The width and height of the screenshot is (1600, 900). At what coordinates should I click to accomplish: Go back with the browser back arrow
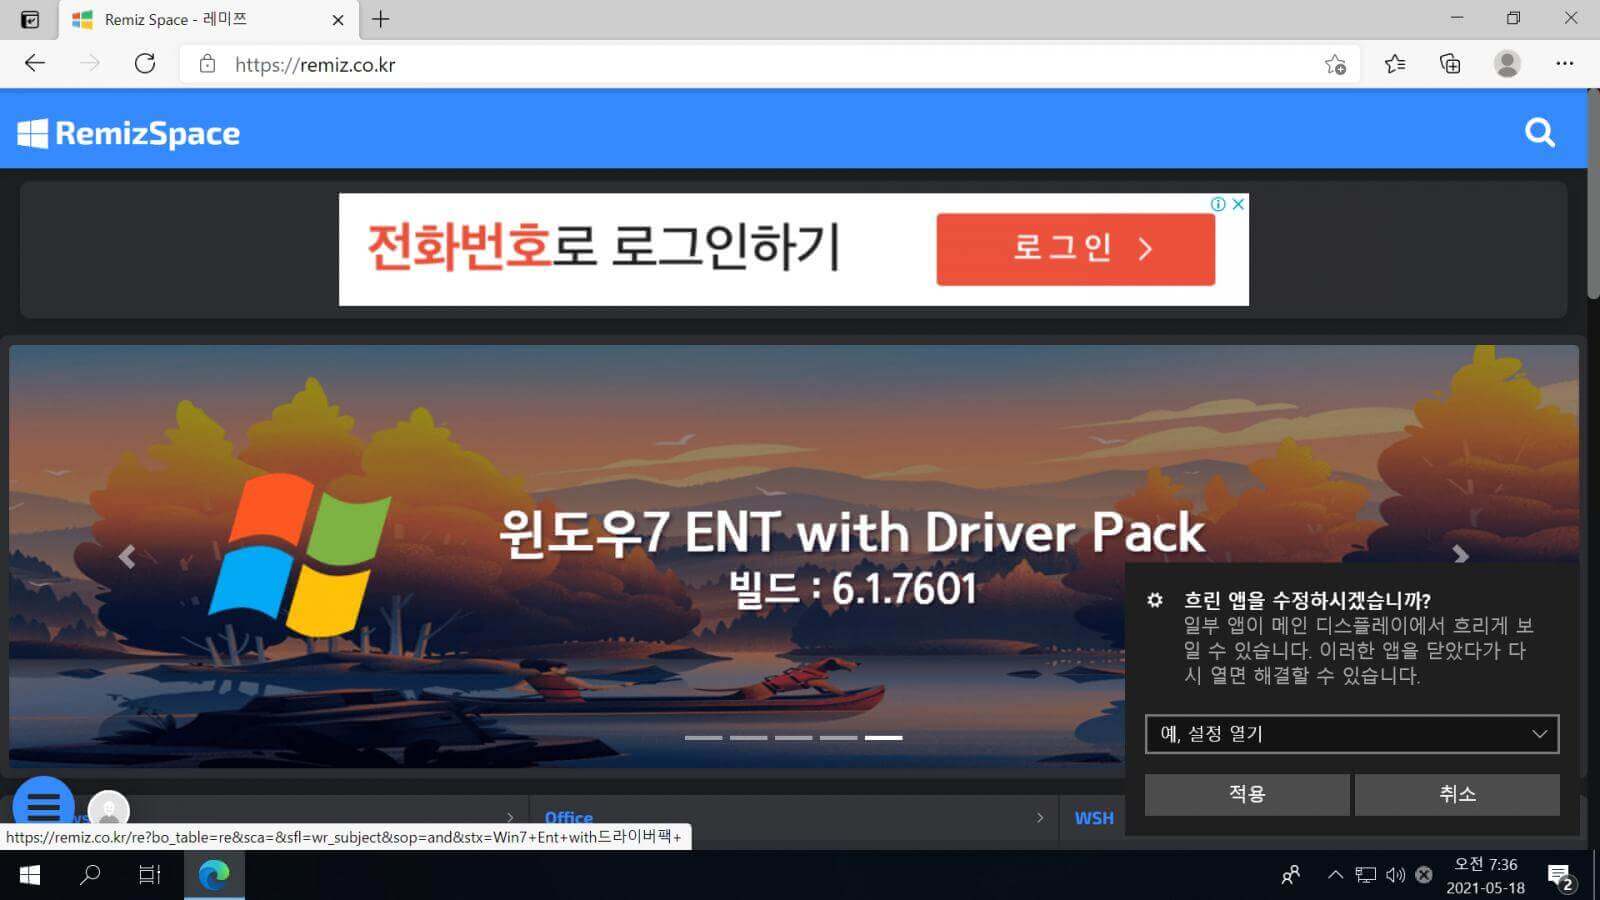35,64
